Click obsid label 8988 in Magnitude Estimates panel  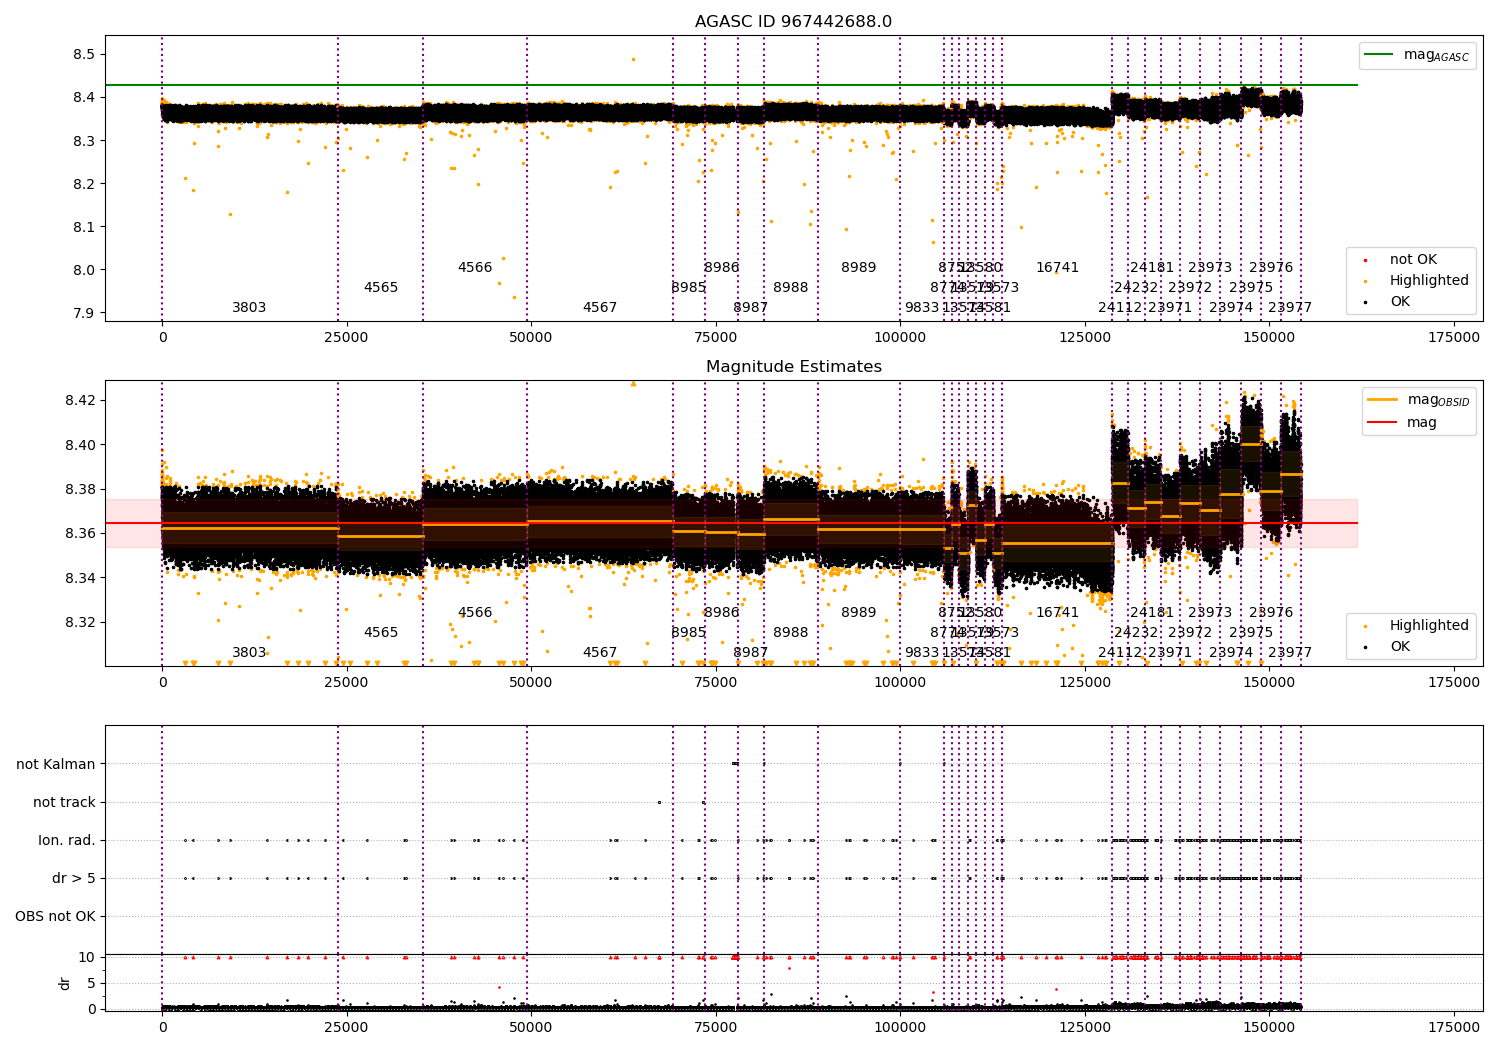point(790,633)
